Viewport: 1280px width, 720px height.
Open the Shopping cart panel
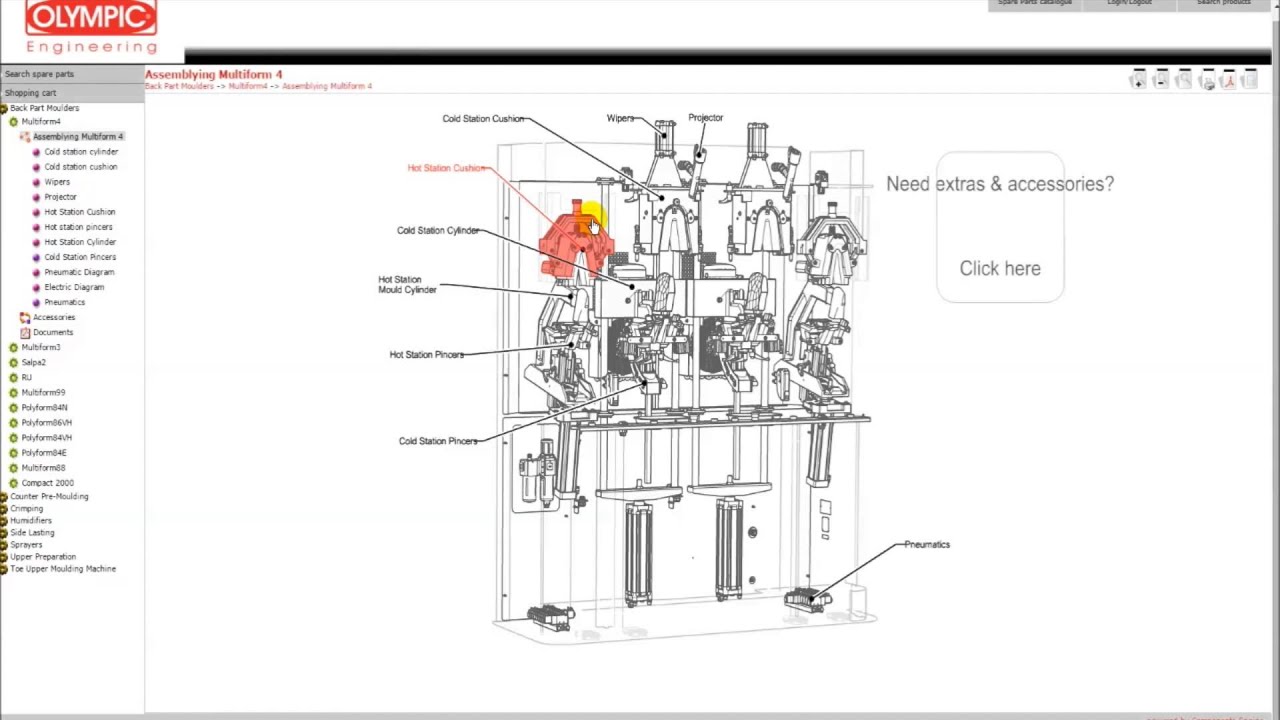72,92
